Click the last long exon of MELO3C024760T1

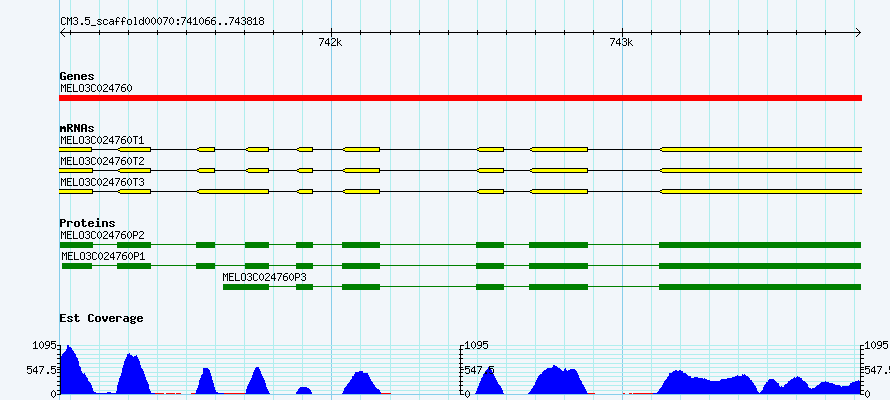[761, 149]
